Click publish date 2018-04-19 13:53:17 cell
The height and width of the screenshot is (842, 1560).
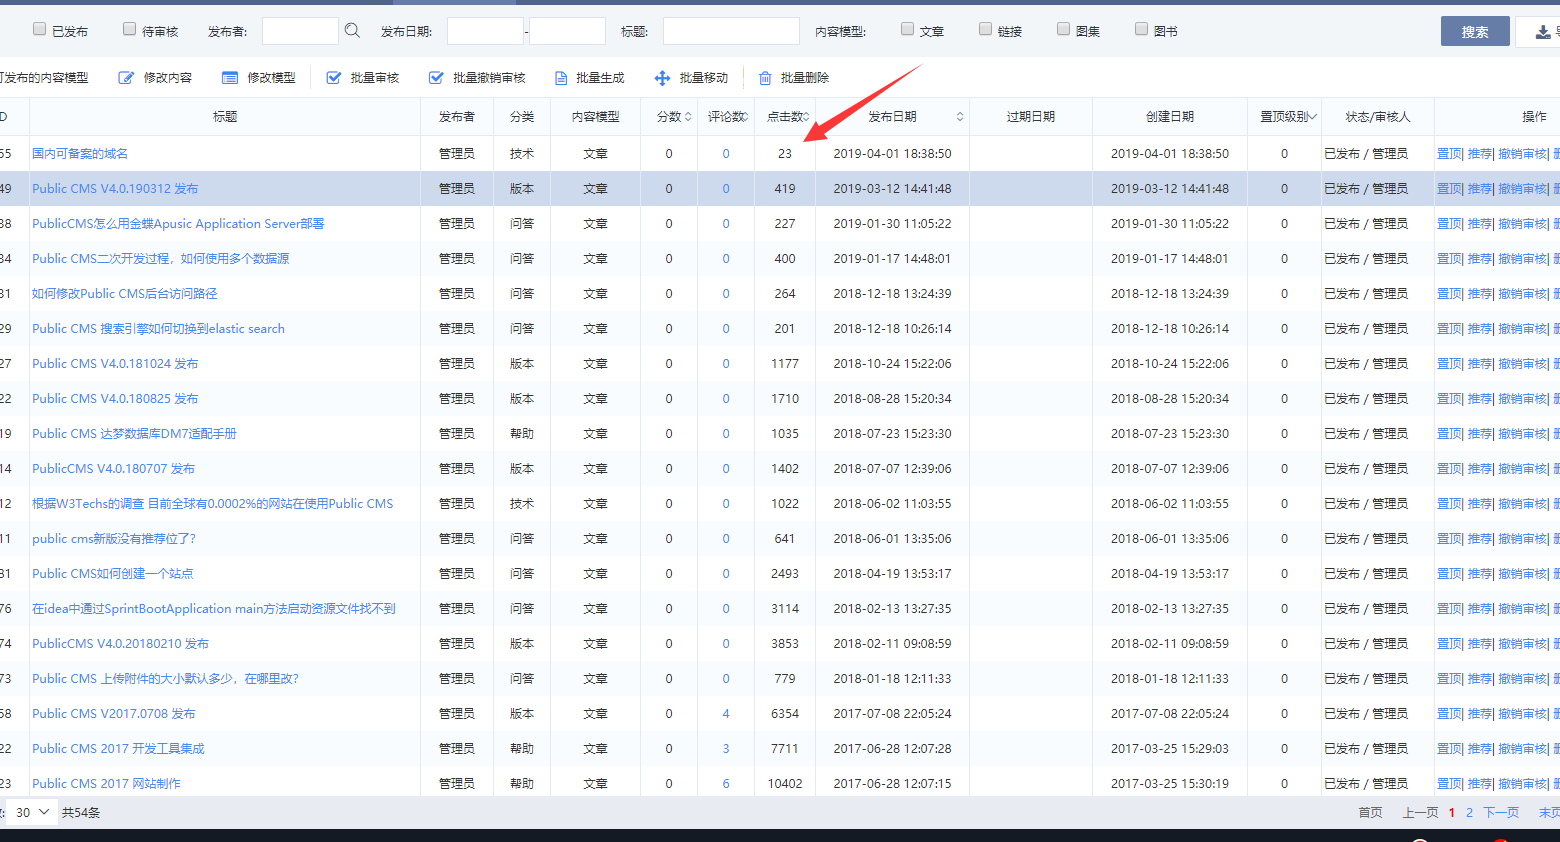pyautogui.click(x=892, y=574)
